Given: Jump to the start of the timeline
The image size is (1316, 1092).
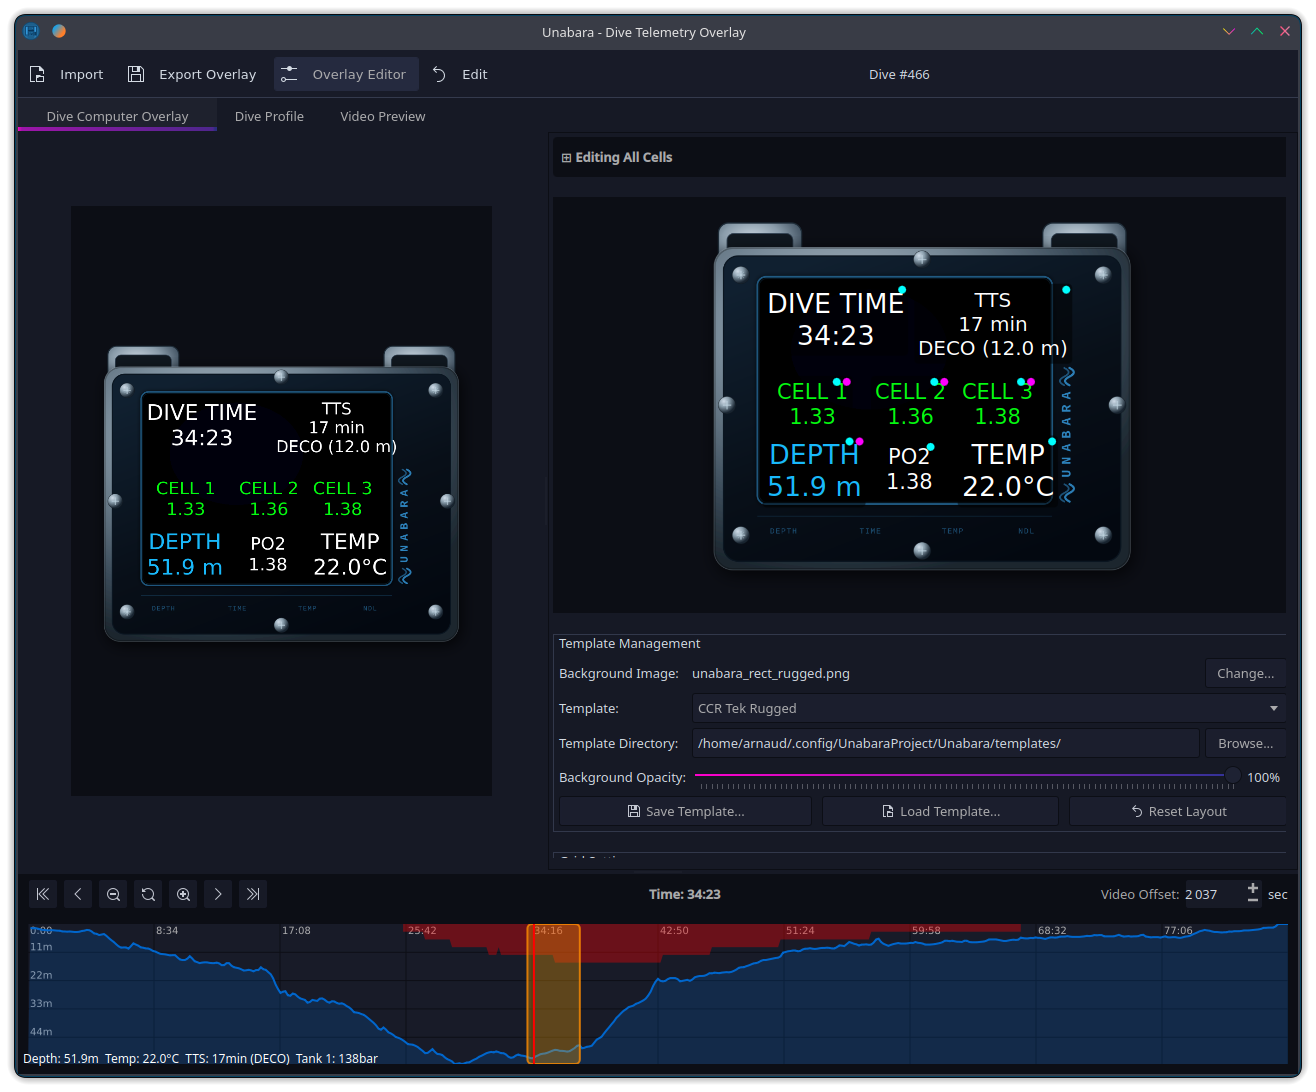Looking at the screenshot, I should pos(42,894).
